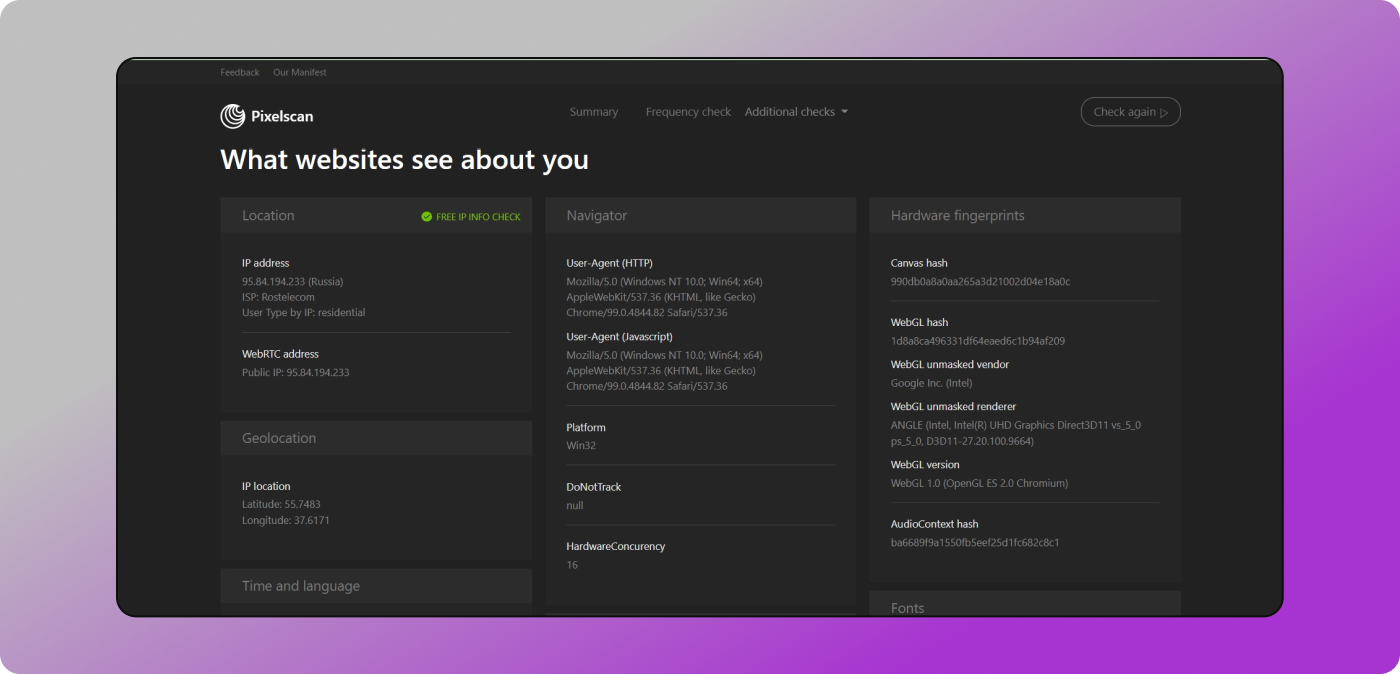Click the Pixelscan spiral logo icon

(232, 116)
